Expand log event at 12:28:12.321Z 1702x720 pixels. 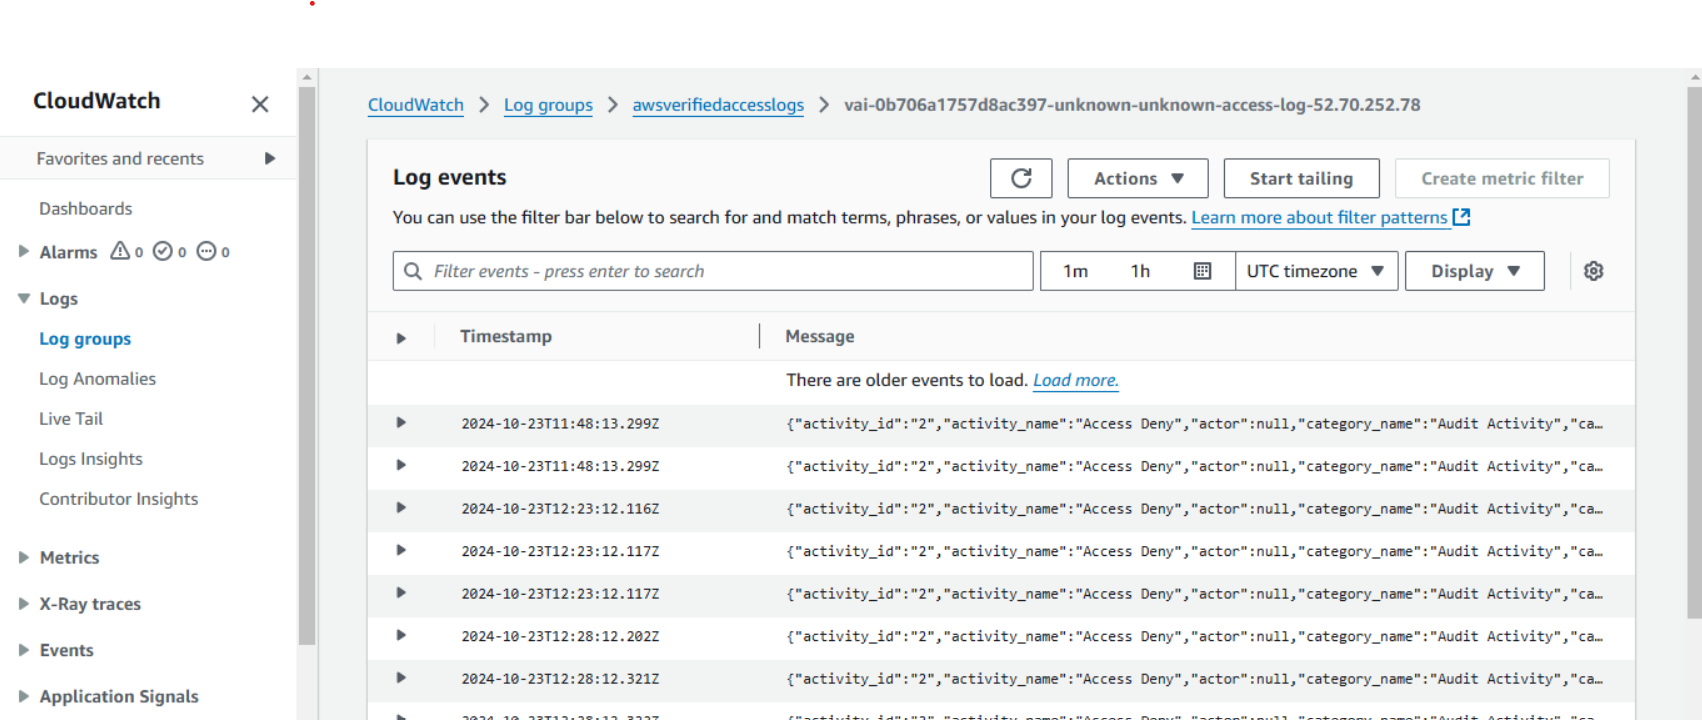(x=401, y=677)
